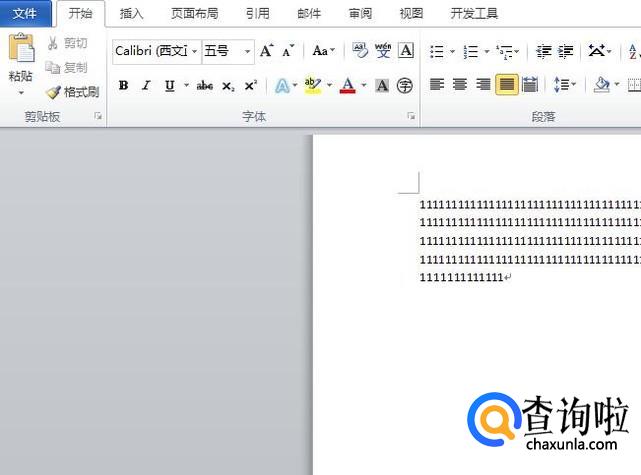Click the Text Effects glowing A icon

pyautogui.click(x=282, y=86)
